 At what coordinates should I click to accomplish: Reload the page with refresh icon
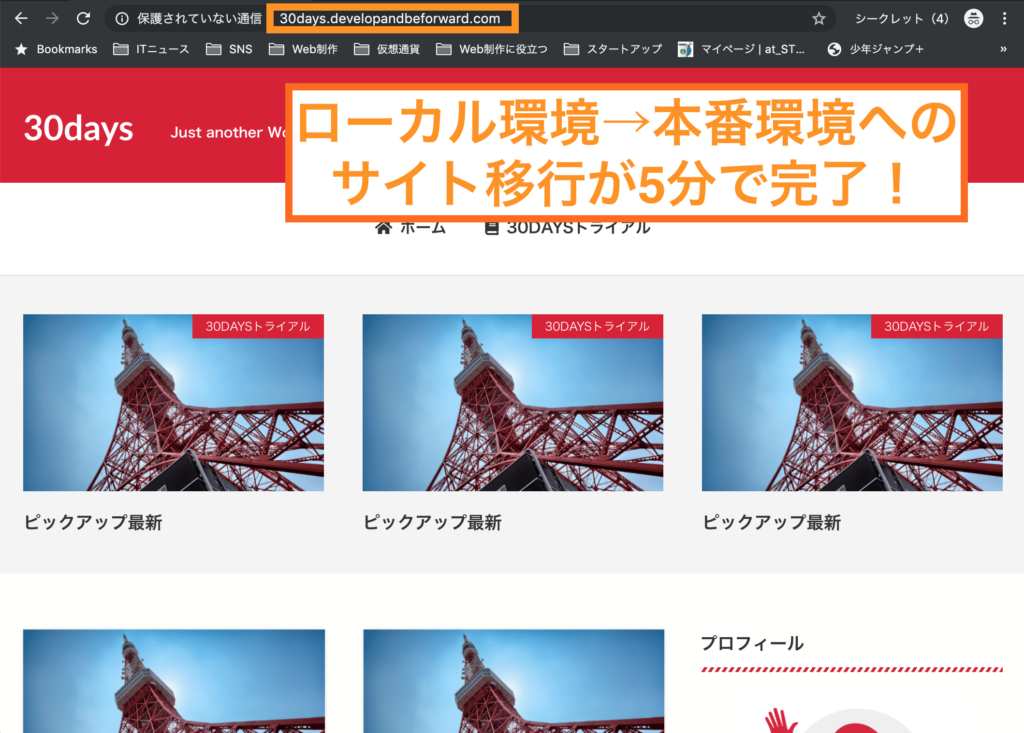tap(84, 18)
